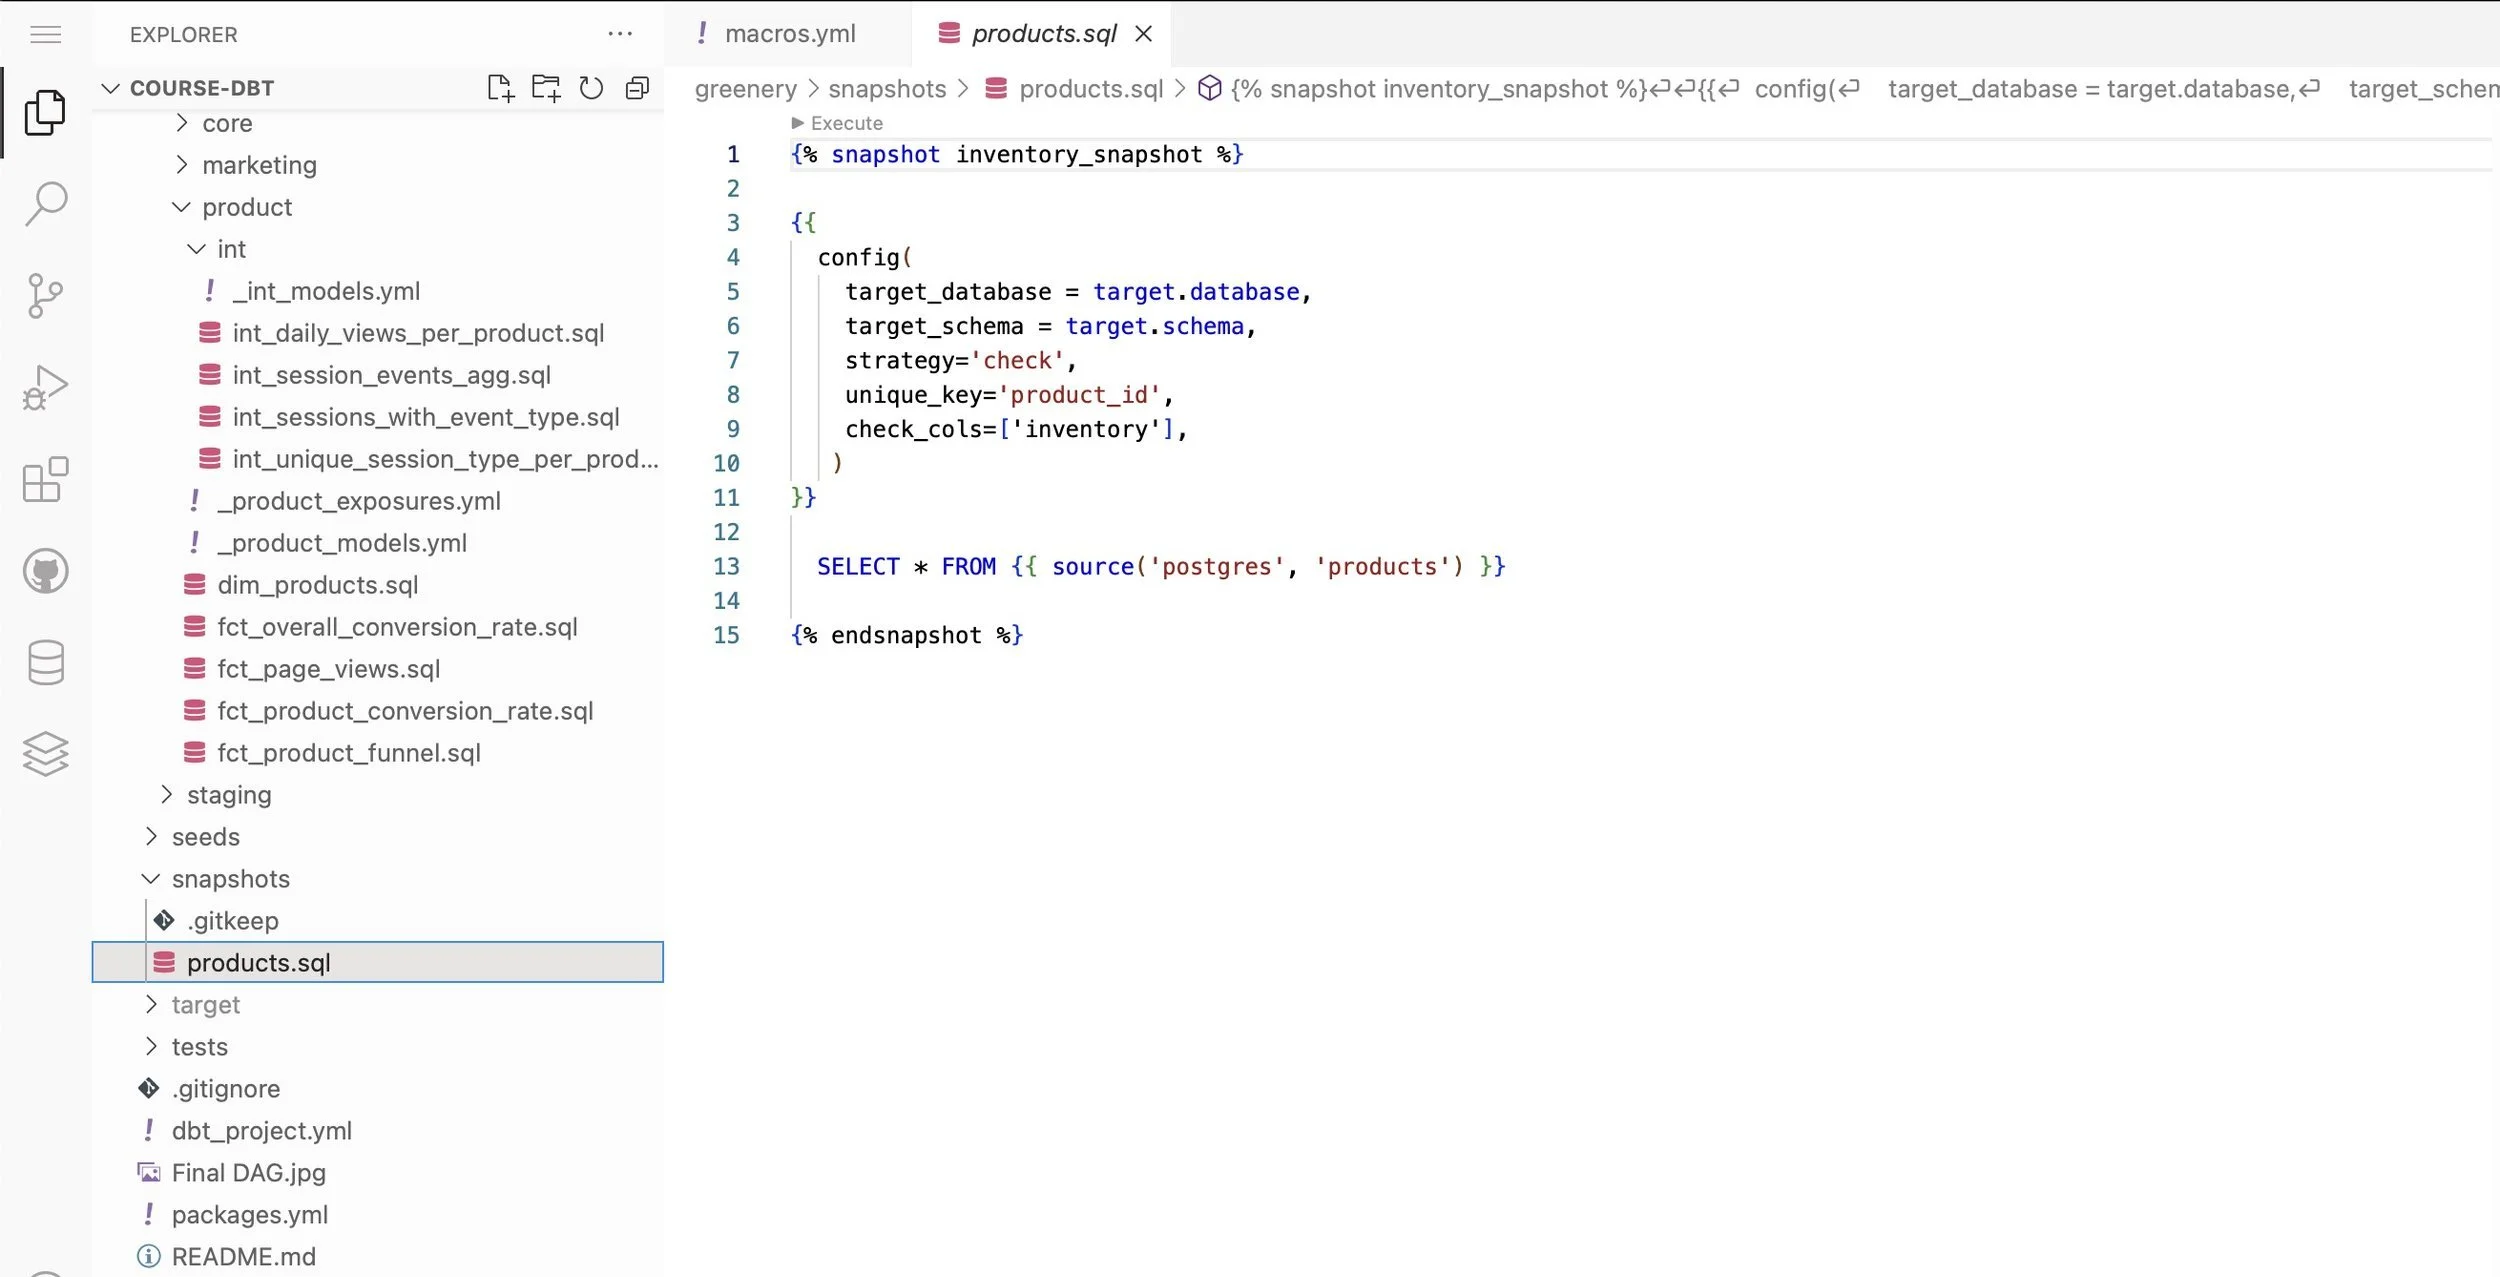Expand the core folder
2500x1277 pixels.
[227, 123]
